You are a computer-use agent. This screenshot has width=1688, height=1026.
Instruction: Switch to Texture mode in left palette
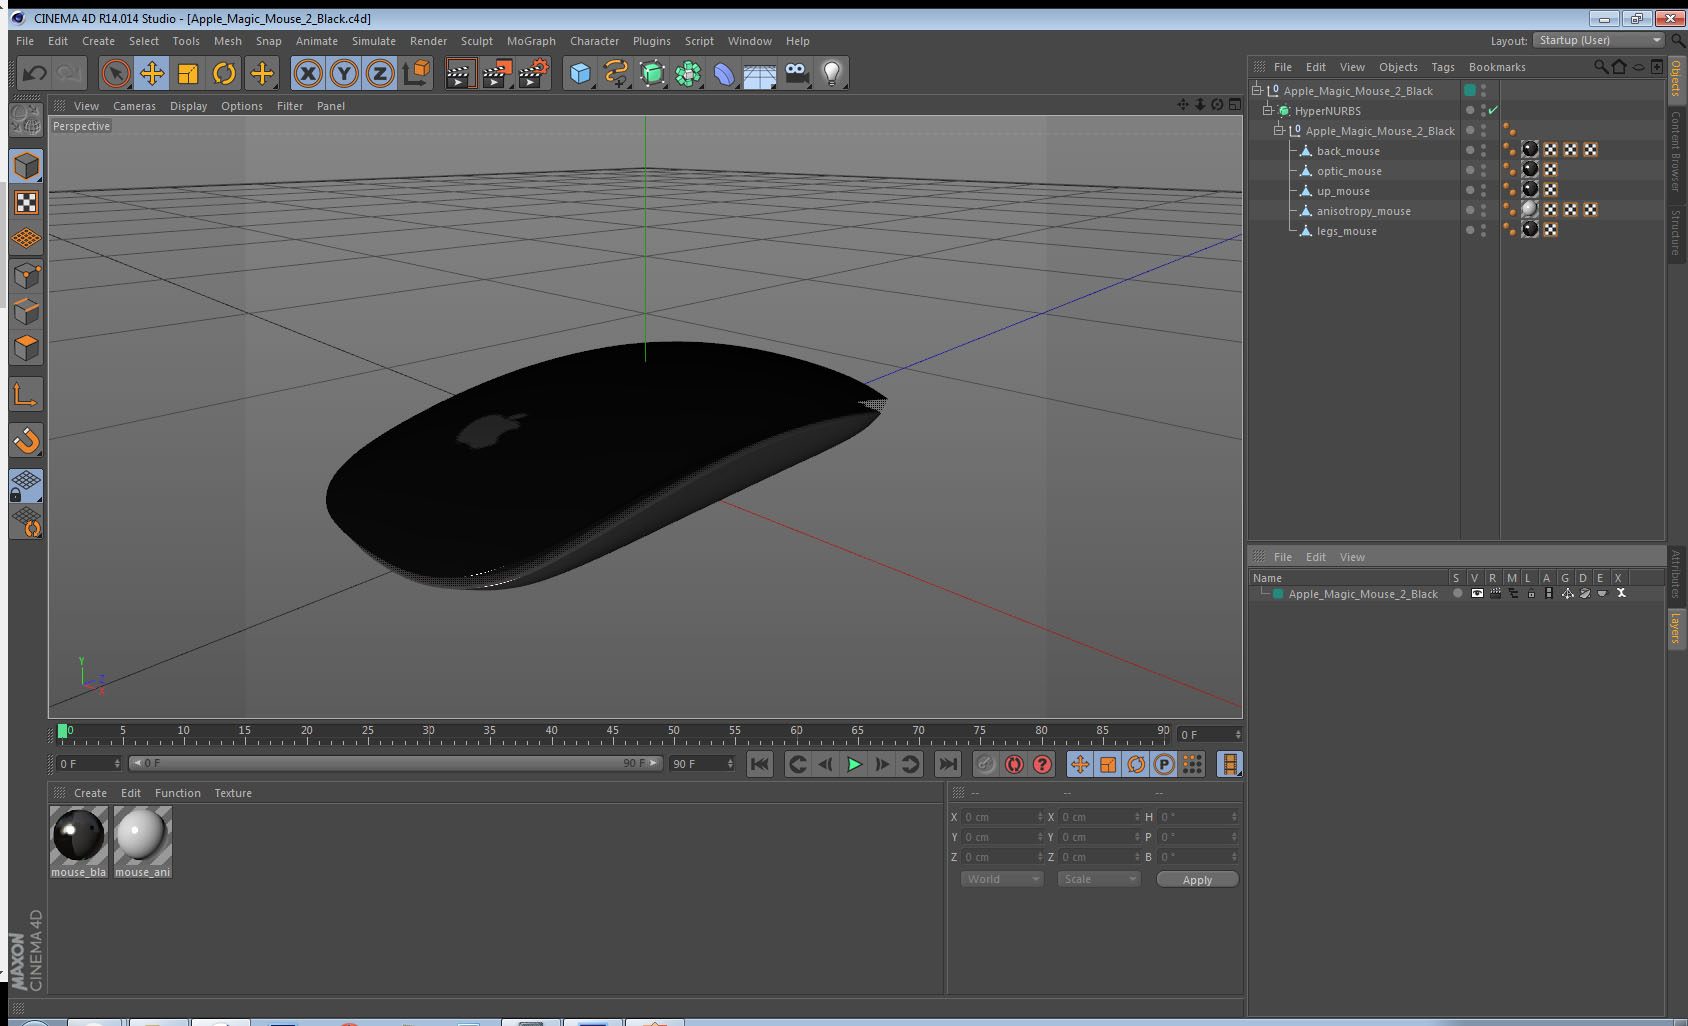pyautogui.click(x=27, y=203)
